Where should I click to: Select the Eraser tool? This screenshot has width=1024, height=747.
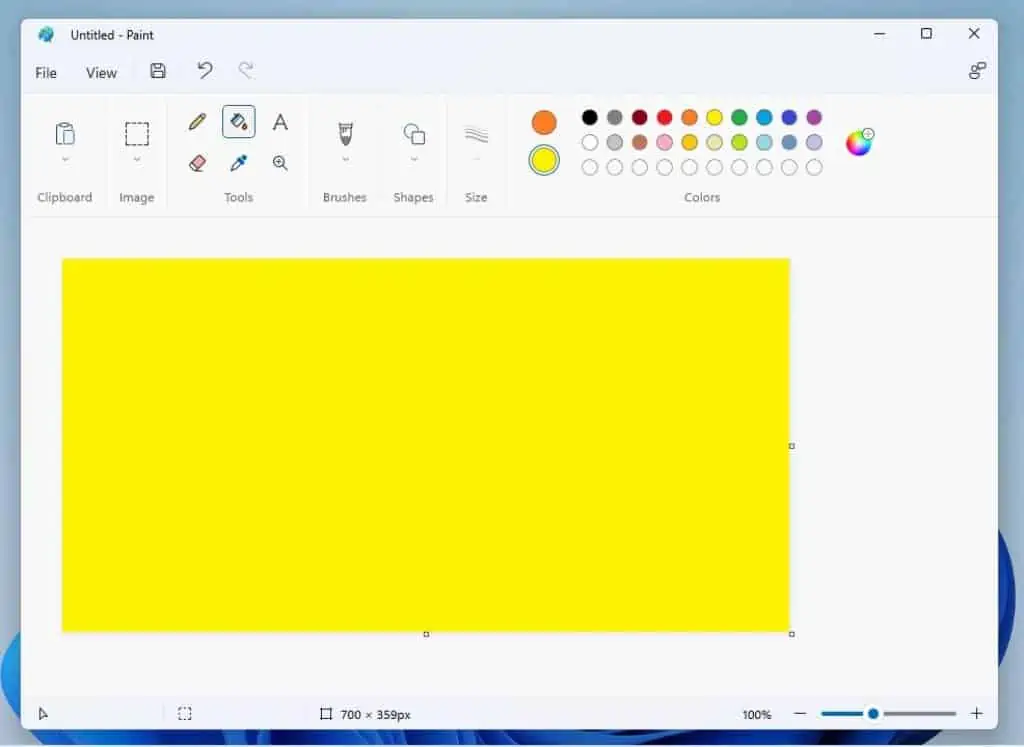coord(197,163)
